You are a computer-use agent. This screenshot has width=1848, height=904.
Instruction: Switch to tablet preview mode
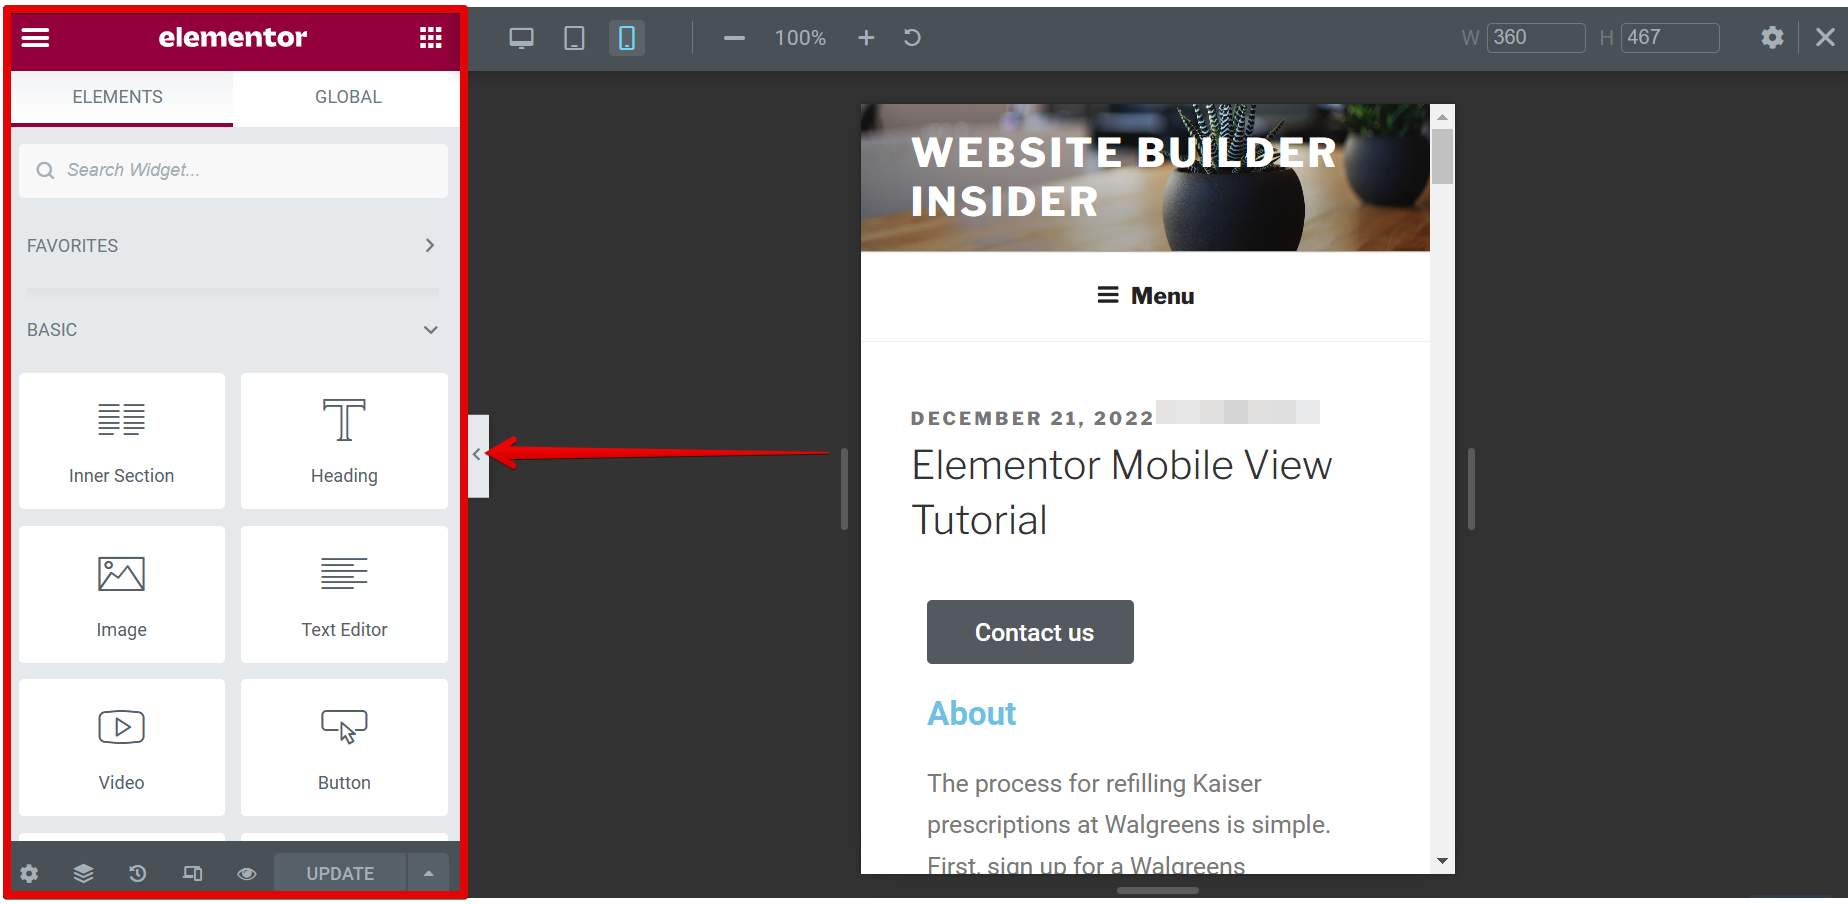[574, 38]
